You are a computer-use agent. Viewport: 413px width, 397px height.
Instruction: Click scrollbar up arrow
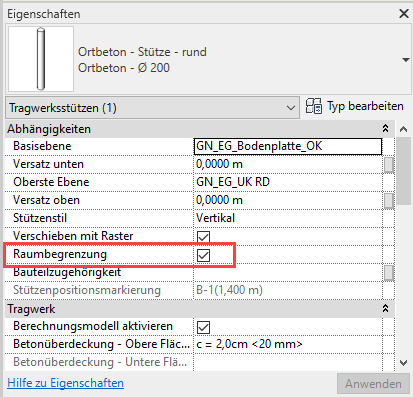pos(403,129)
